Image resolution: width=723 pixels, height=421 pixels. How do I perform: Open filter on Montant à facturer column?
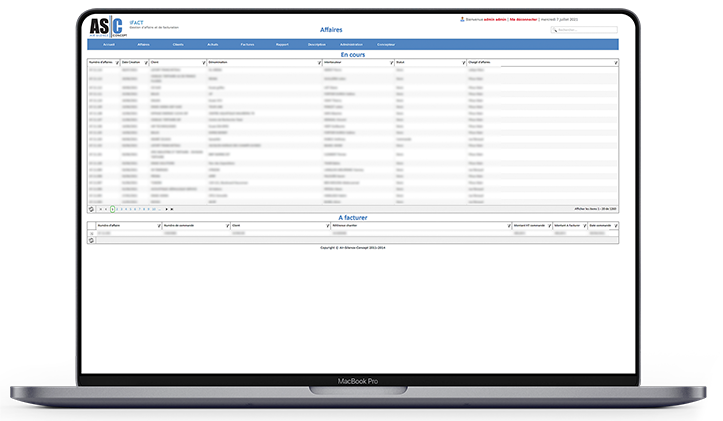(x=585, y=226)
